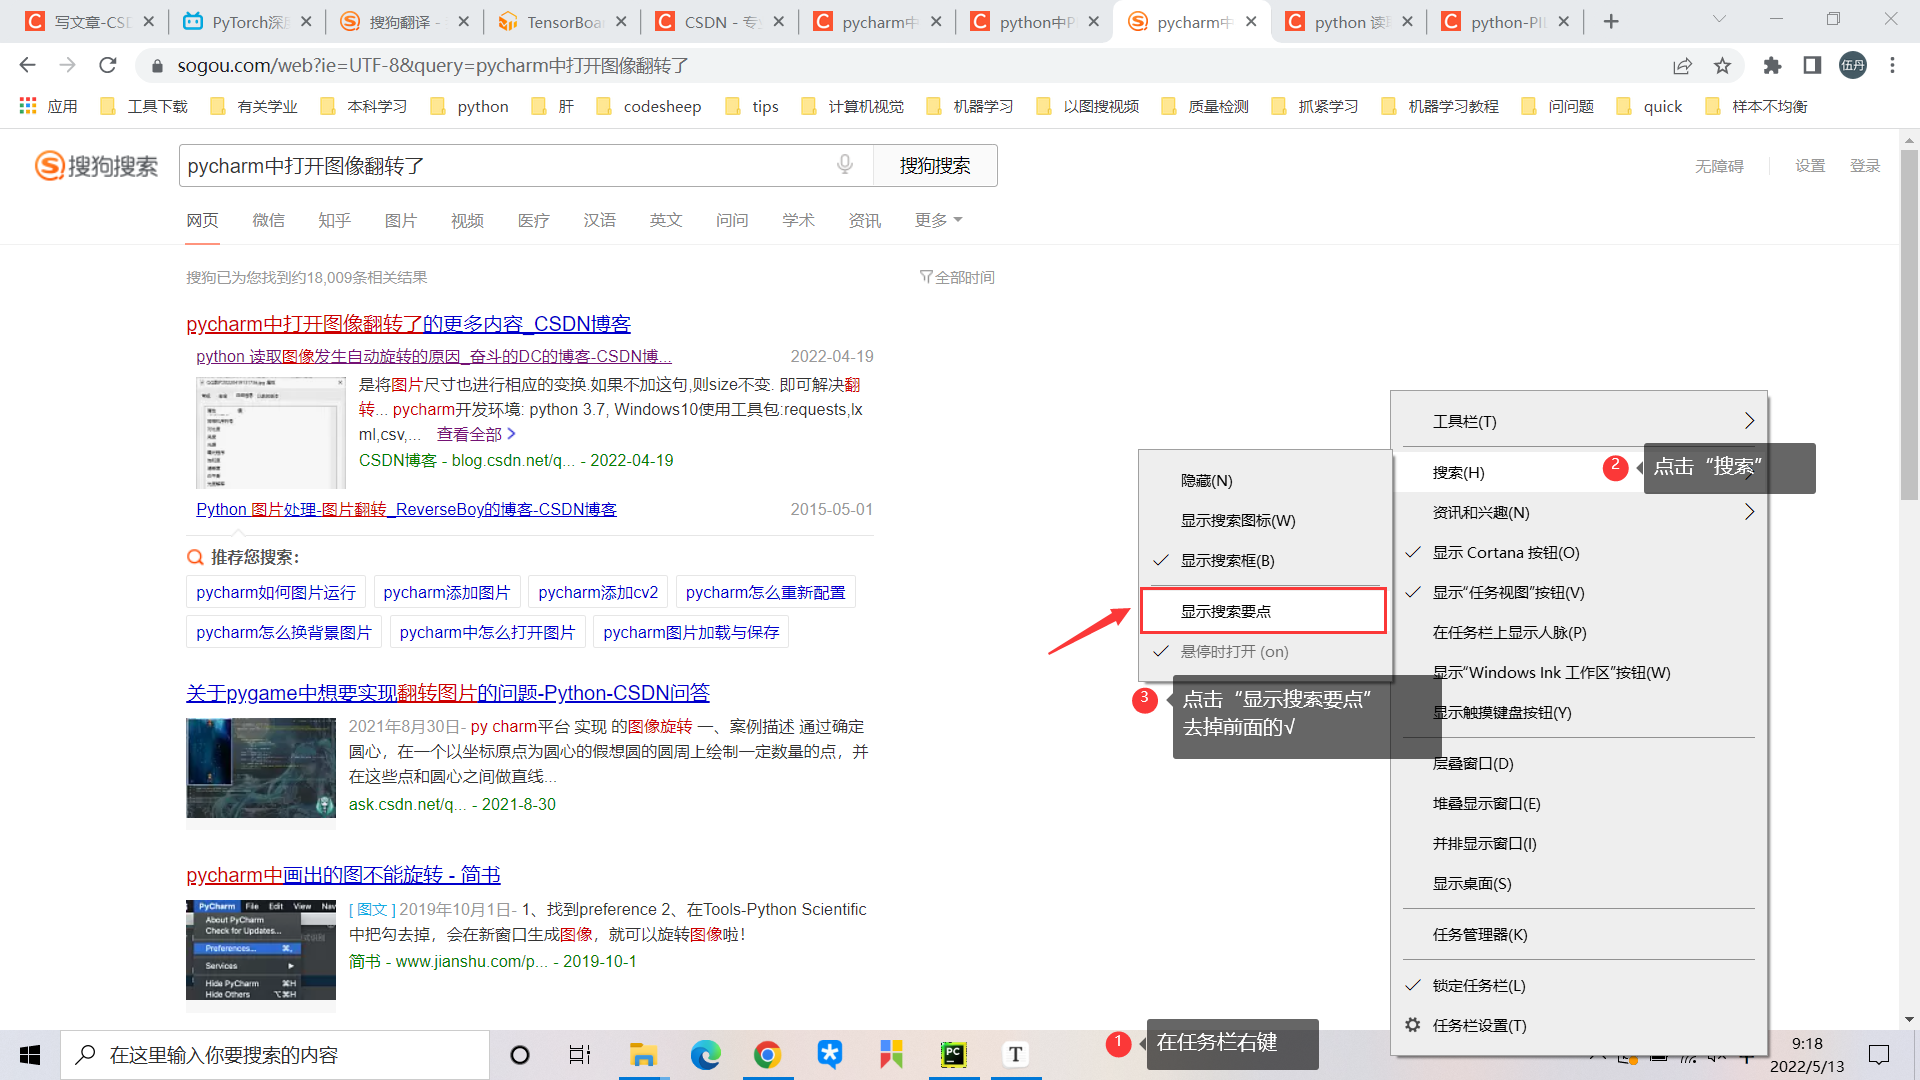The width and height of the screenshot is (1920, 1080).
Task: Reload the page with refresh icon
Action: [x=108, y=66]
